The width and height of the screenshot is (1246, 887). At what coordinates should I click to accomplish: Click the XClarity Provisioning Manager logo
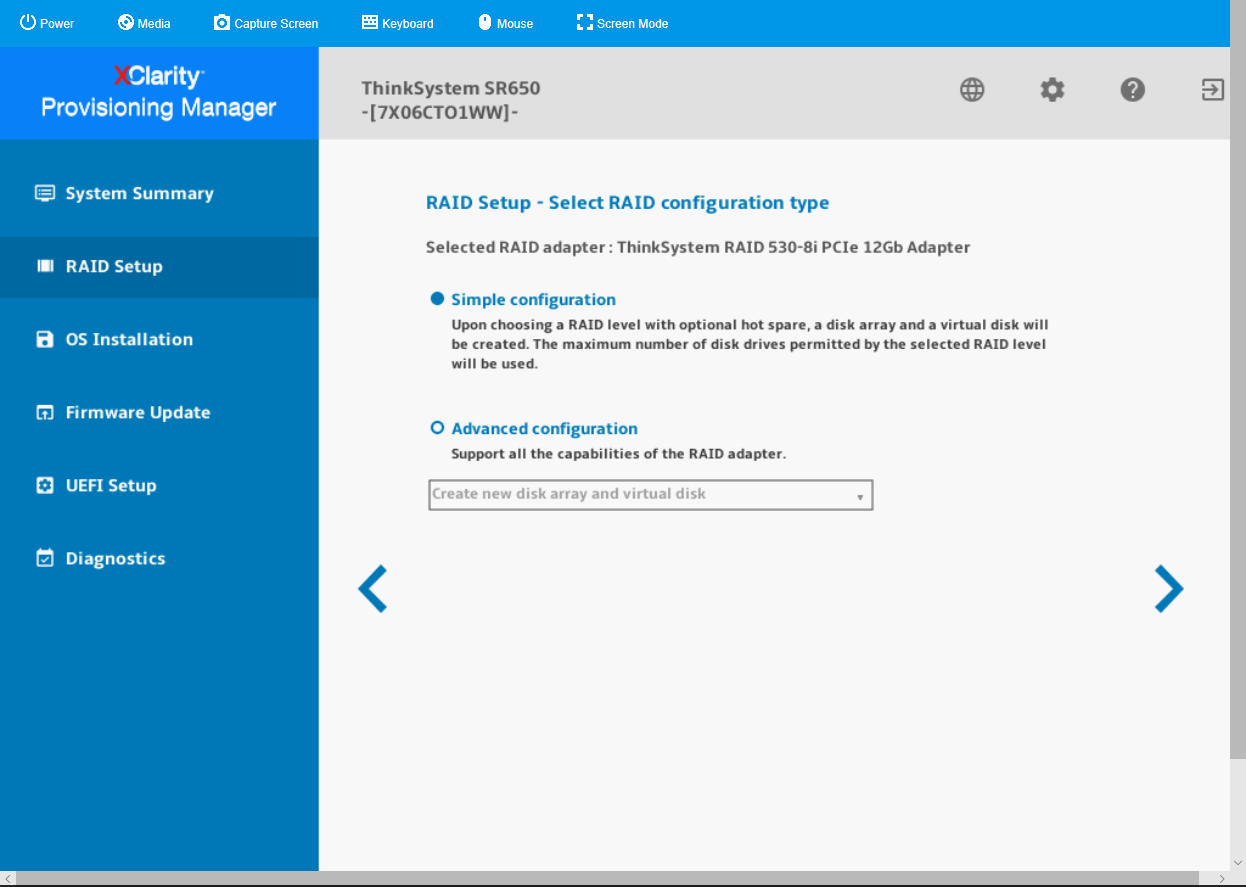[x=159, y=92]
